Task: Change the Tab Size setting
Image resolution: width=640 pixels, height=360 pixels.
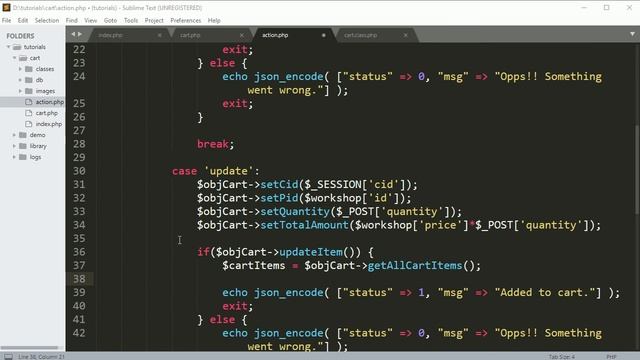Action: pyautogui.click(x=562, y=357)
